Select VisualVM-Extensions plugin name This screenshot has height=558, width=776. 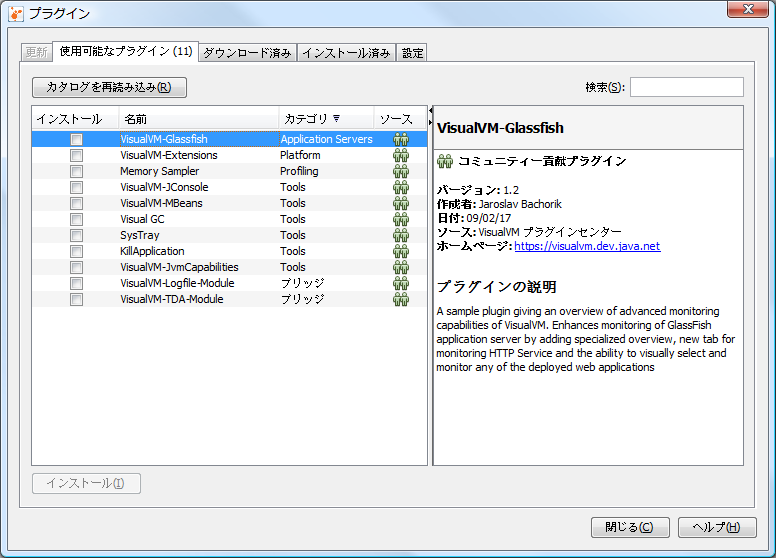point(169,155)
